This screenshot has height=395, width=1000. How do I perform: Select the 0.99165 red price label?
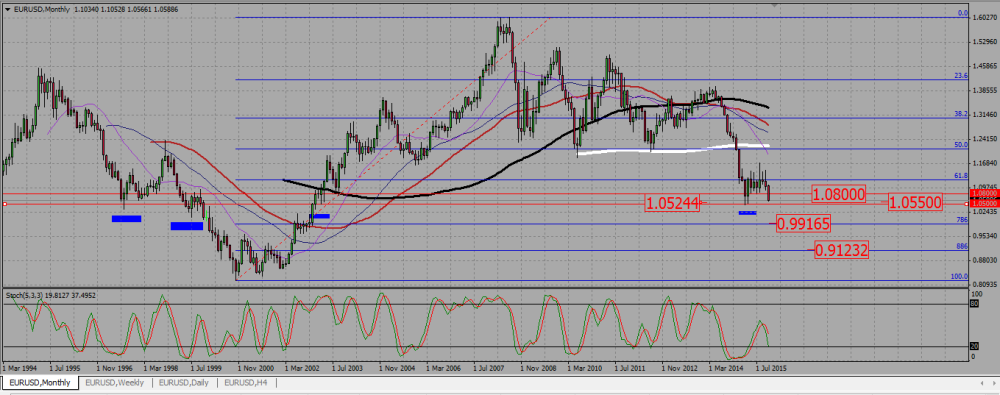(804, 223)
